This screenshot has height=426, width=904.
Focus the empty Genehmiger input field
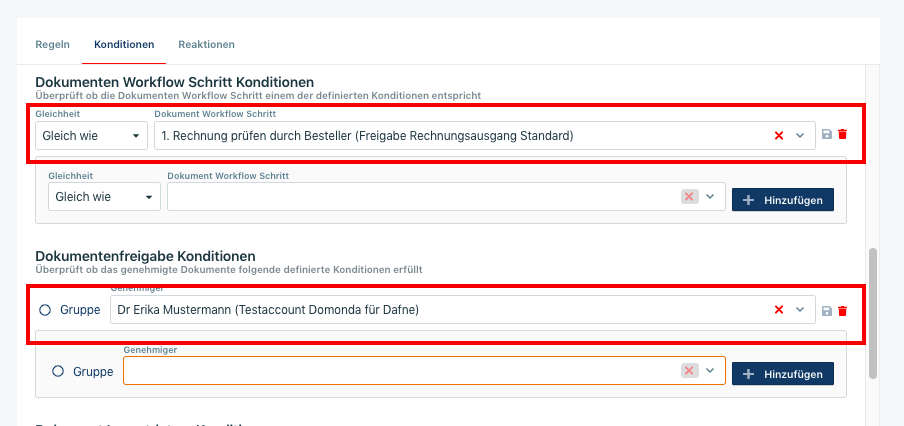point(400,371)
